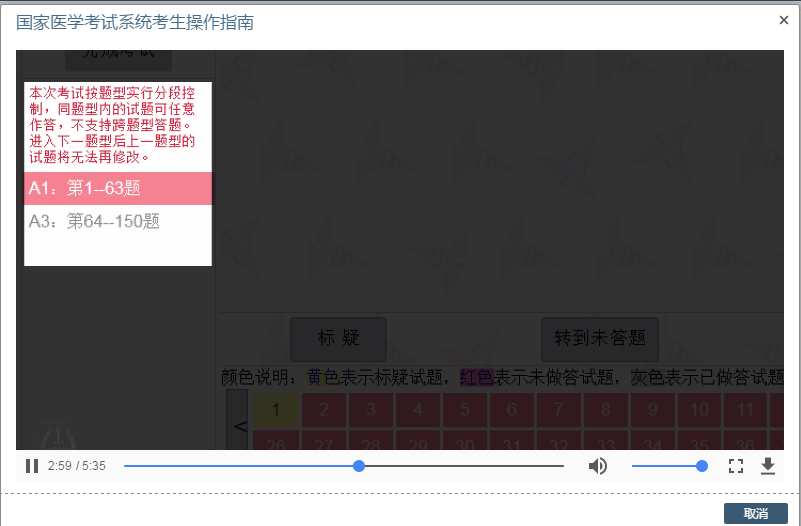Download the video file
The height and width of the screenshot is (526, 801).
pyautogui.click(x=768, y=466)
